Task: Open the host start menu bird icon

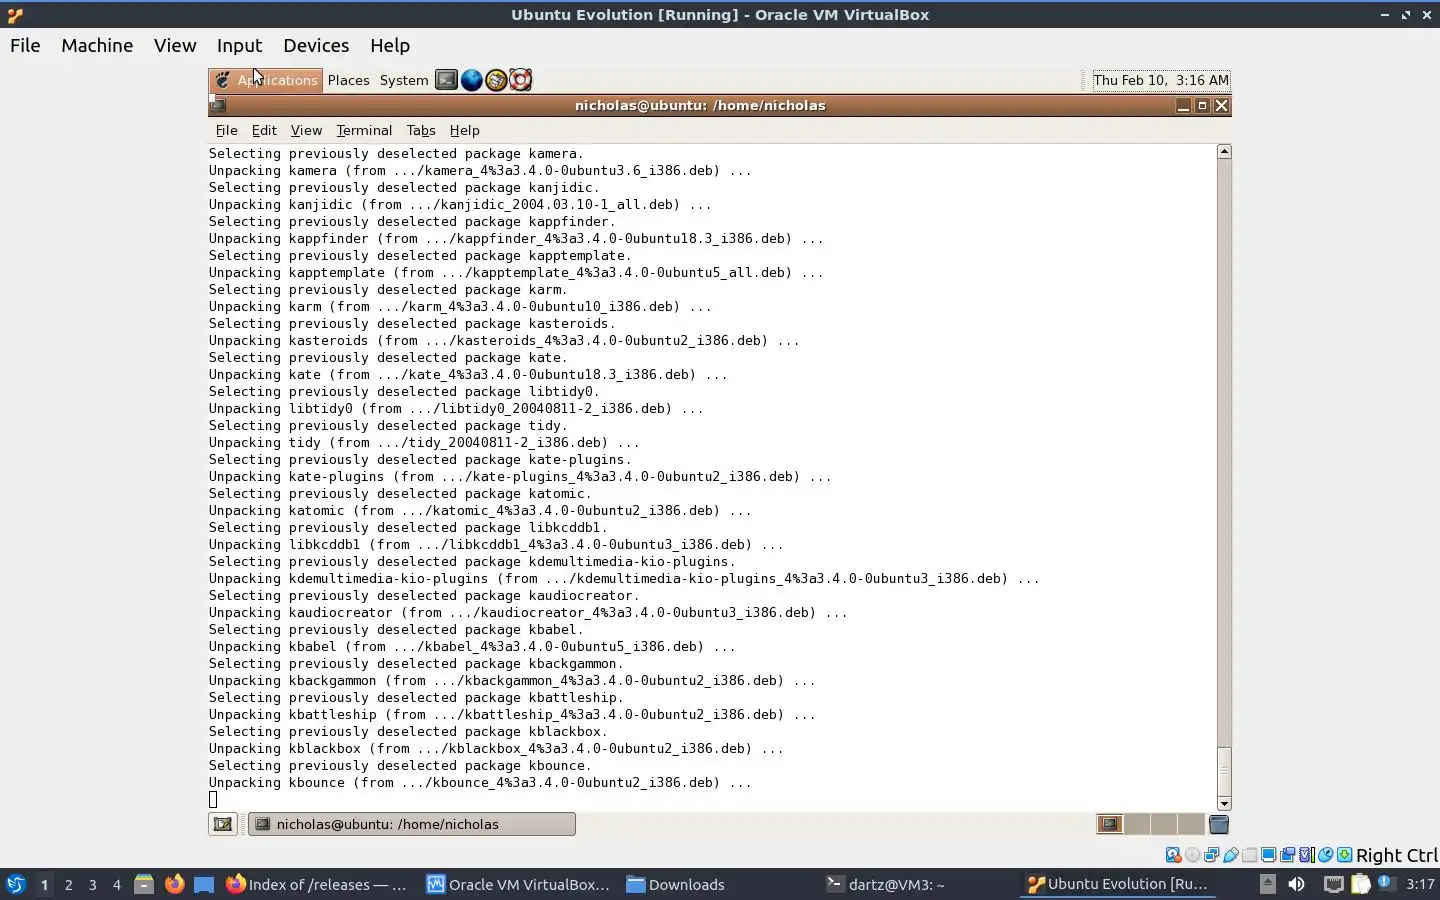Action: 16,884
